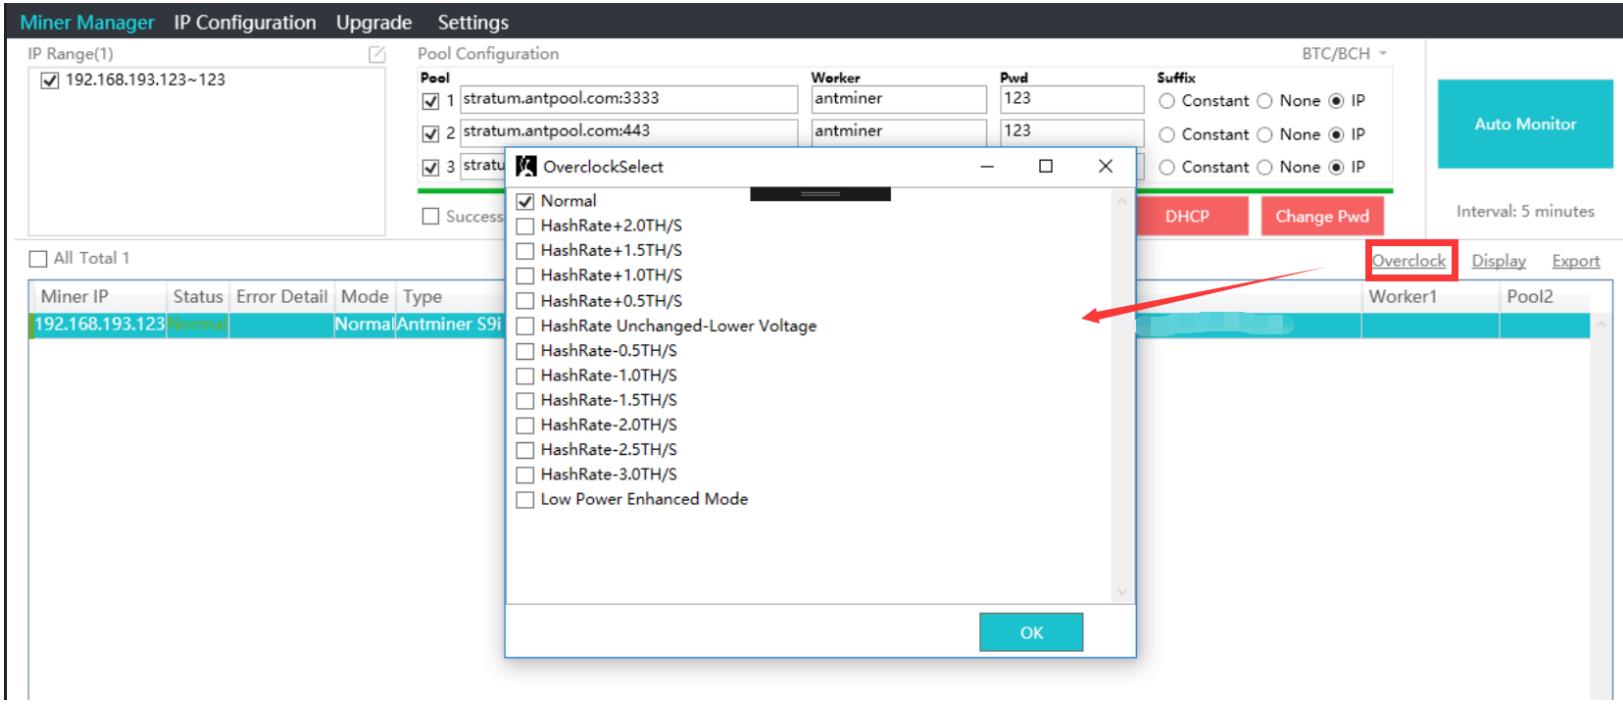Close the OverclockSelect dialog
1623x713 pixels.
pyautogui.click(x=1105, y=167)
